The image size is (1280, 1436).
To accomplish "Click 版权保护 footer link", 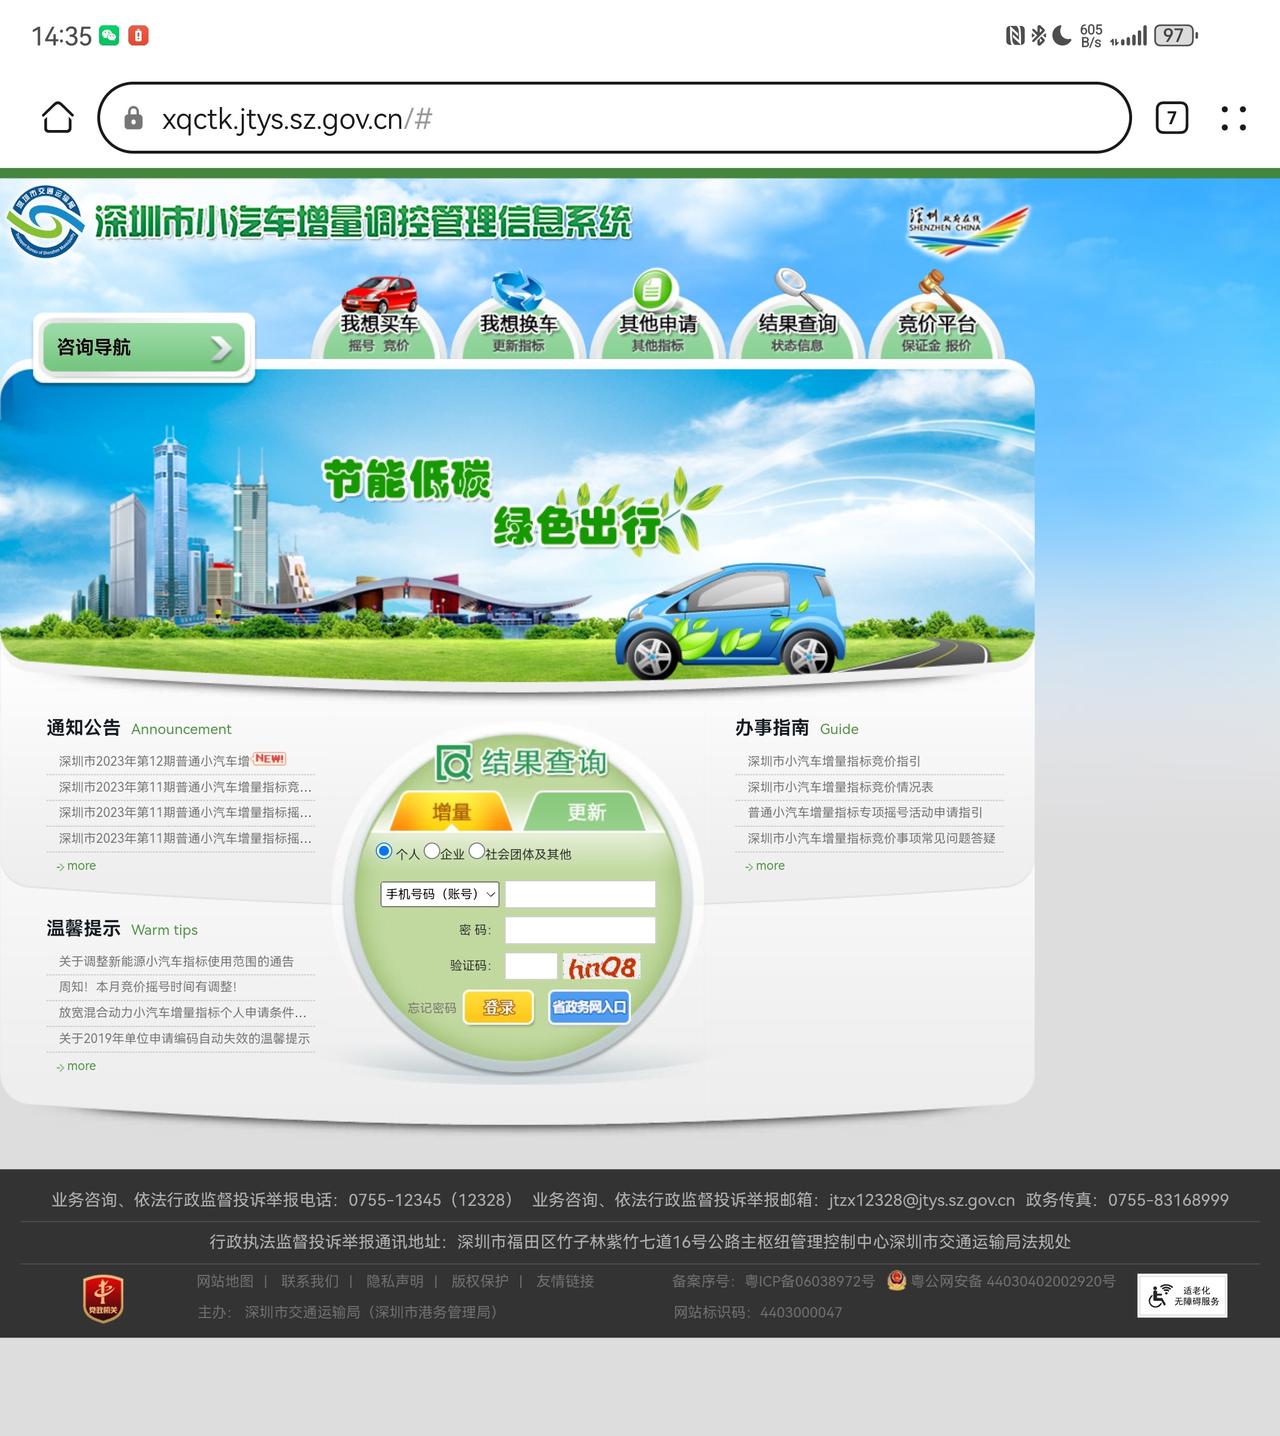I will click(x=480, y=1281).
